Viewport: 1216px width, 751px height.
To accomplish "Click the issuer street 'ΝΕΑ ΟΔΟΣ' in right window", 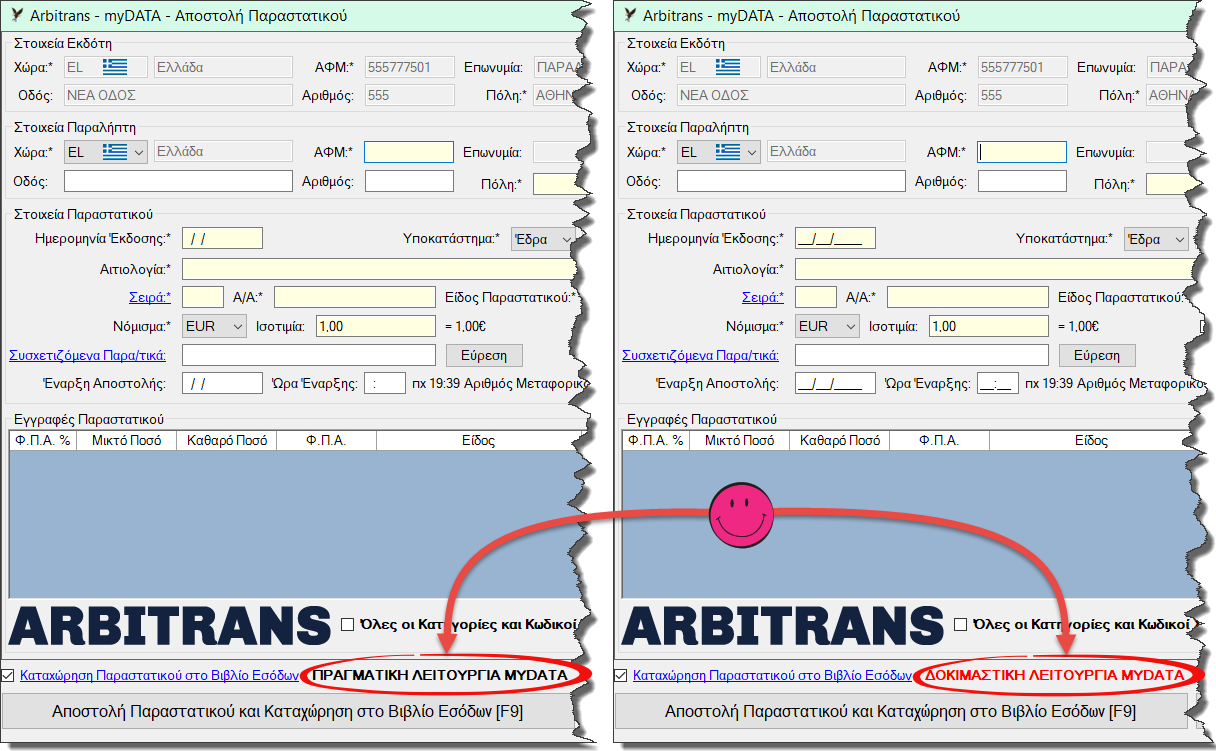I will pyautogui.click(x=791, y=96).
